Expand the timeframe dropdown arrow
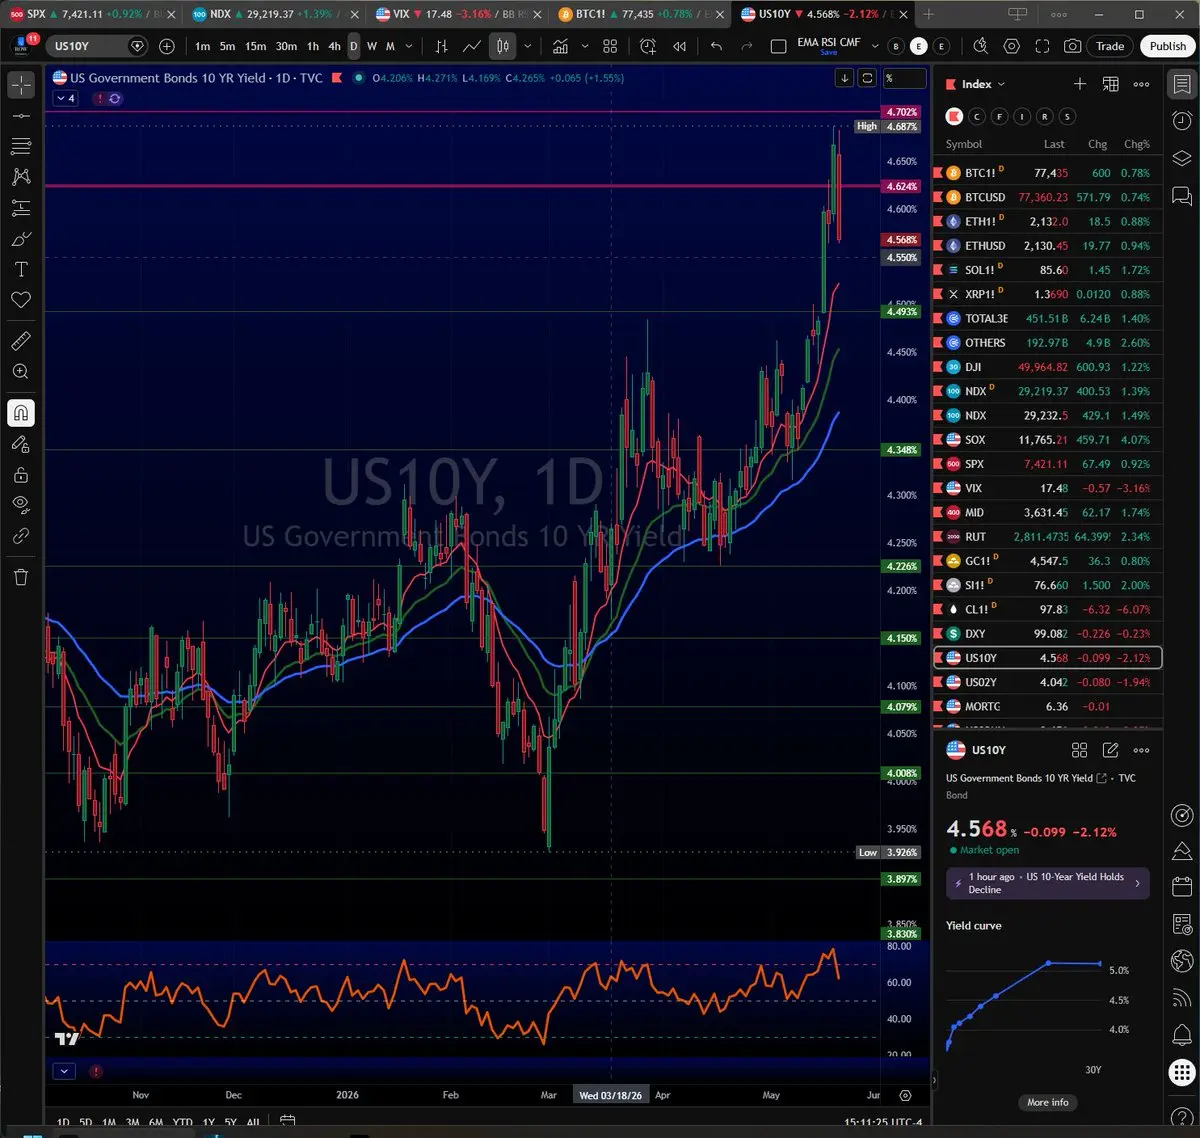This screenshot has height=1138, width=1200. pos(409,46)
